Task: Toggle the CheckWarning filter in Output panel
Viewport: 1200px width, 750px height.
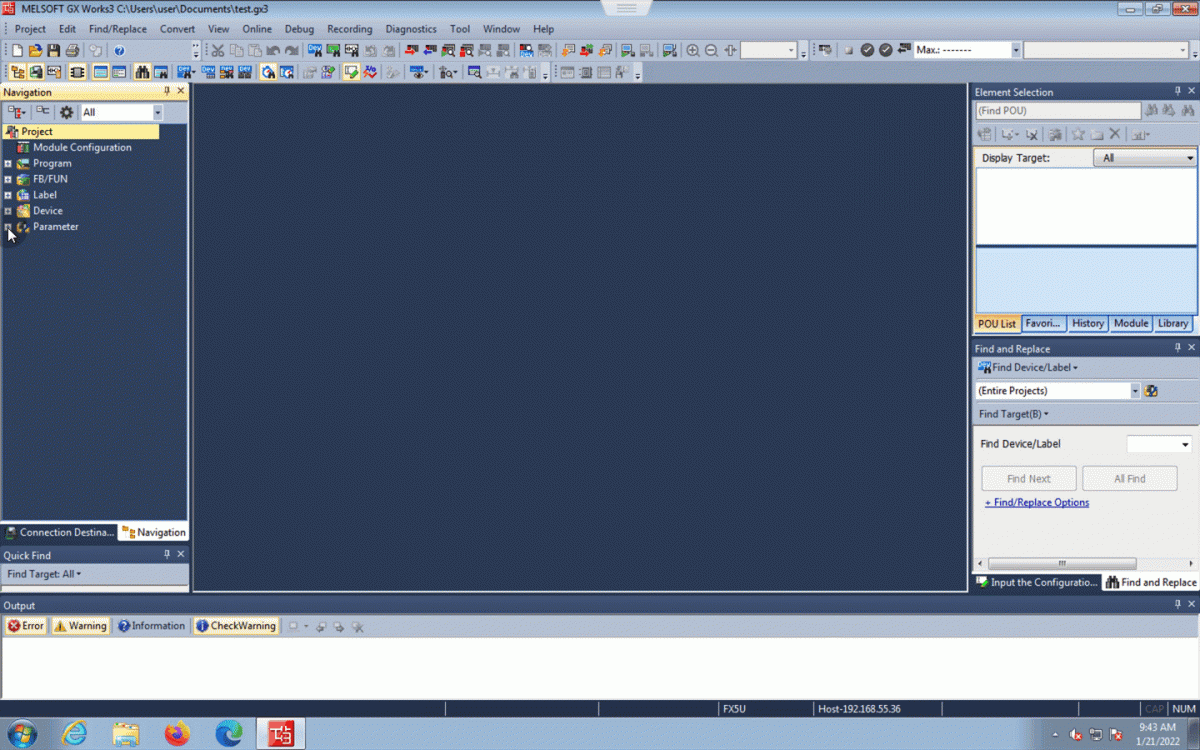Action: 235,626
